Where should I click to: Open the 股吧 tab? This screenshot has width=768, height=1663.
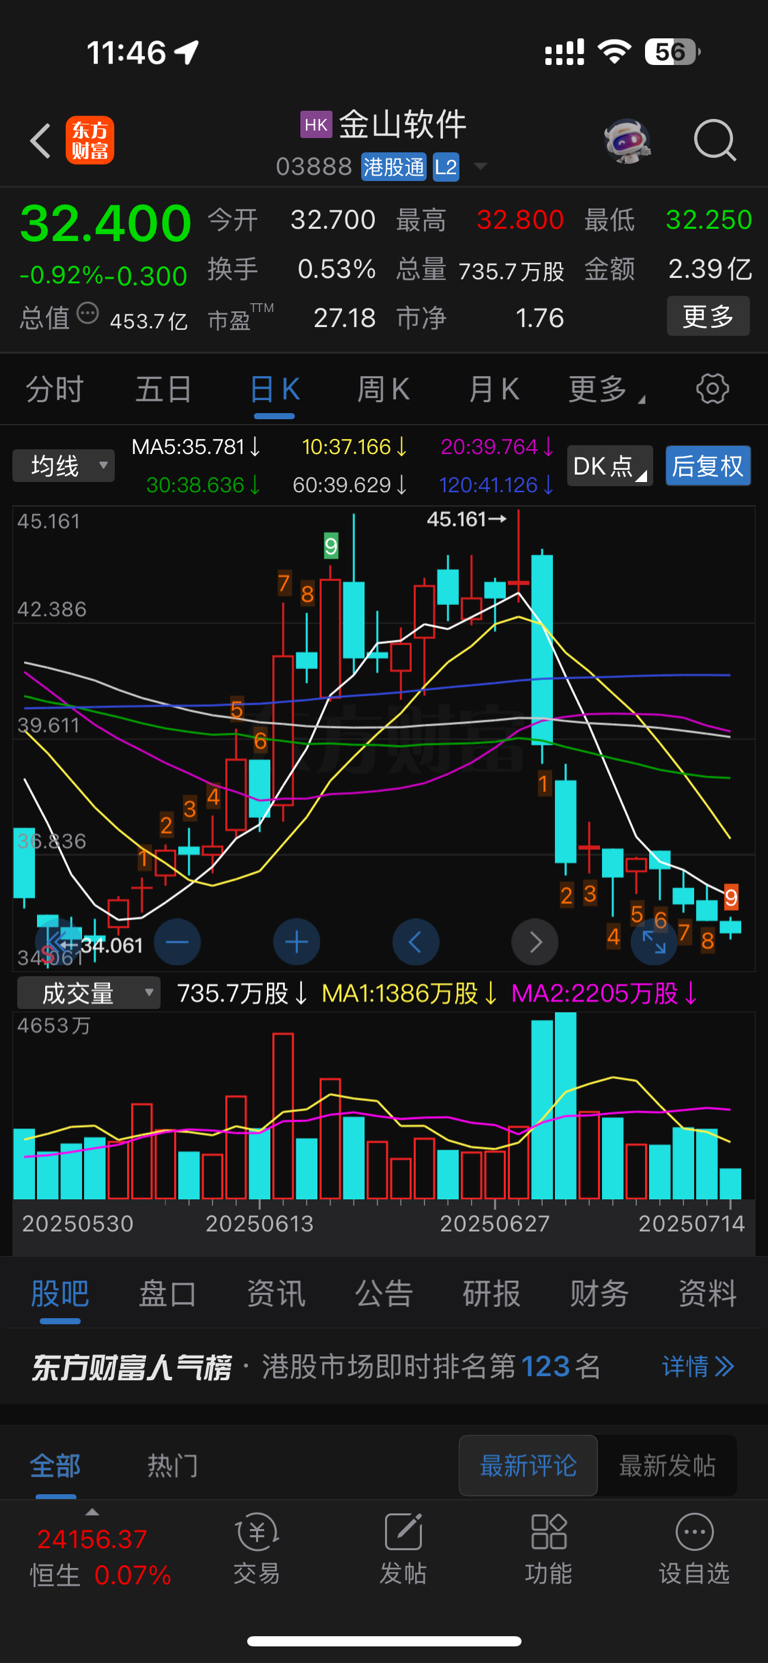click(x=60, y=1293)
